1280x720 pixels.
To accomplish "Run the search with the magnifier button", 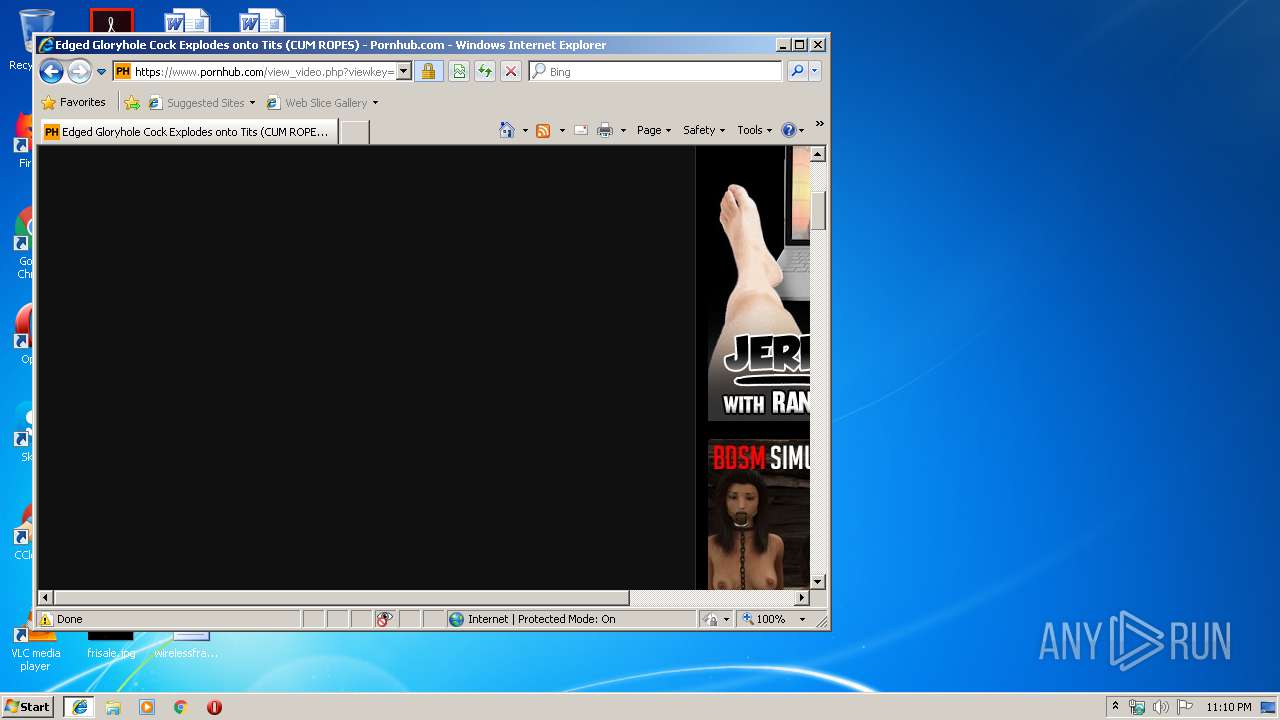I will [x=797, y=71].
